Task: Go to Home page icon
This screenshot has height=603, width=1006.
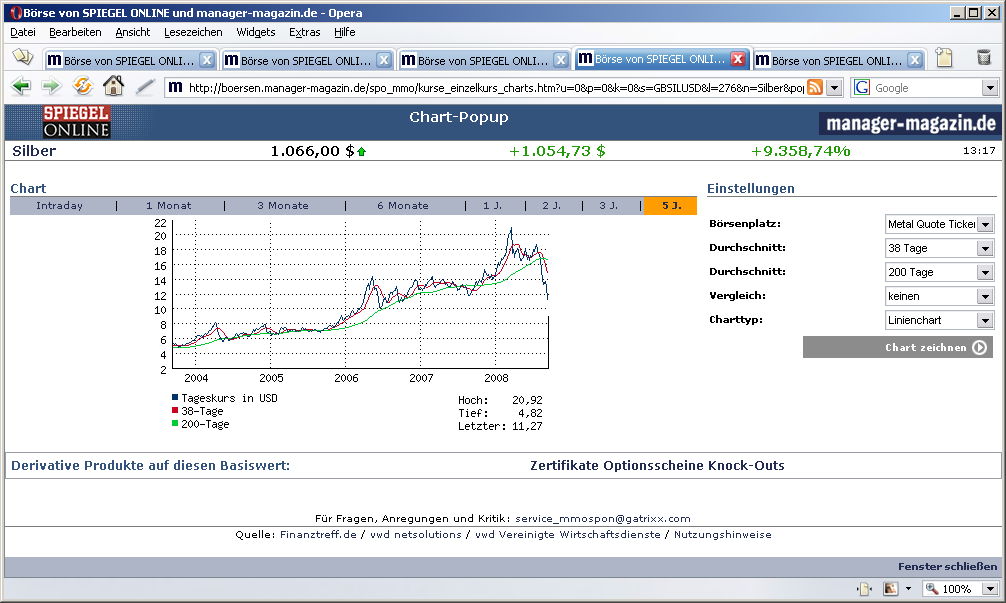Action: point(113,87)
